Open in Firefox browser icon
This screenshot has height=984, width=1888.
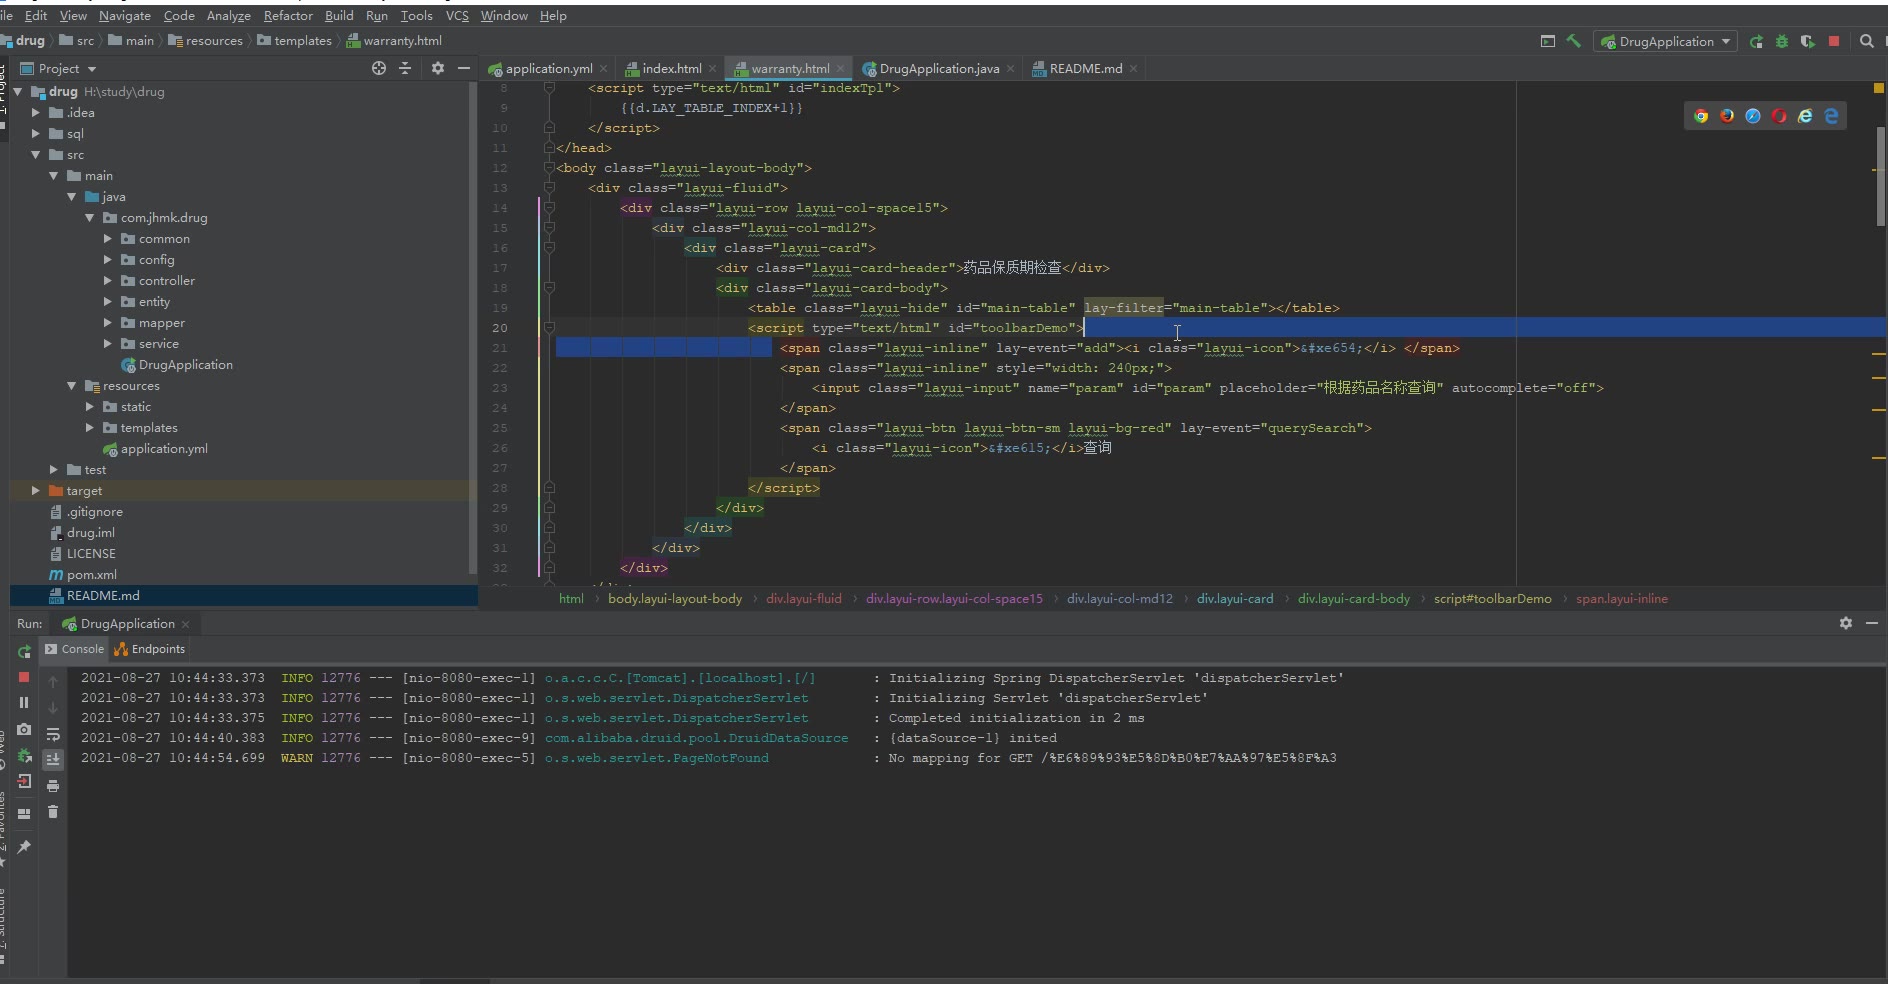tap(1727, 116)
